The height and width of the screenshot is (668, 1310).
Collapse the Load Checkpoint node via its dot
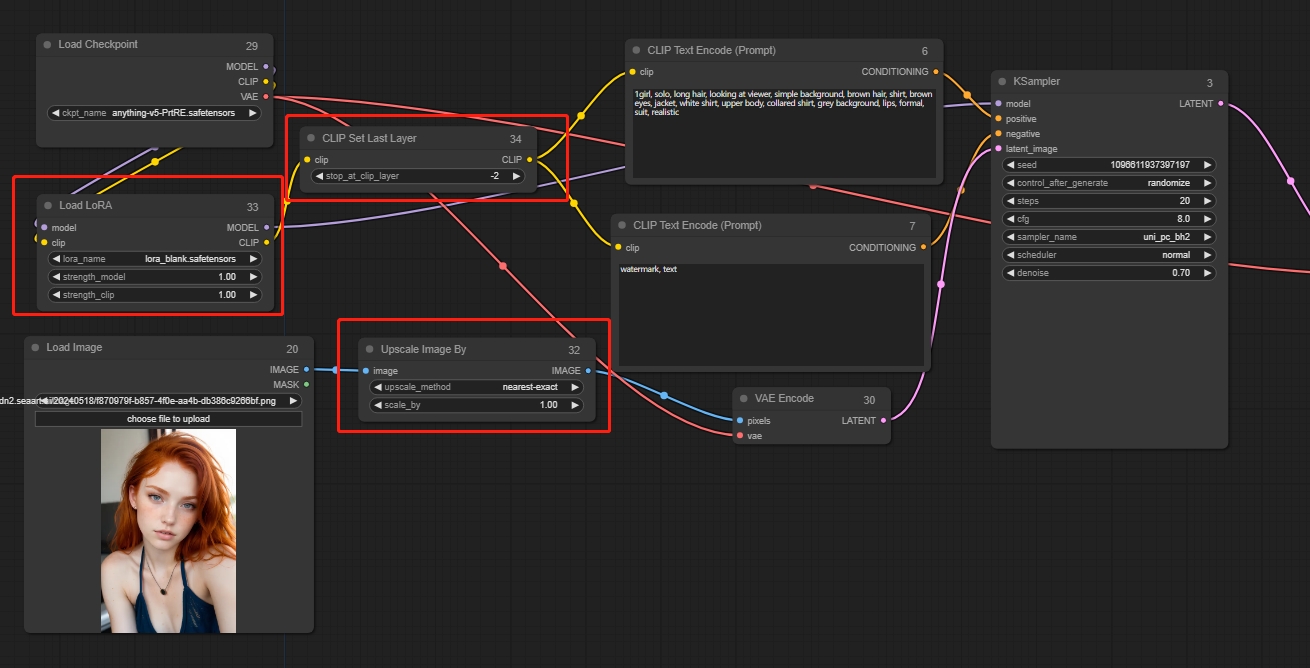pos(47,45)
